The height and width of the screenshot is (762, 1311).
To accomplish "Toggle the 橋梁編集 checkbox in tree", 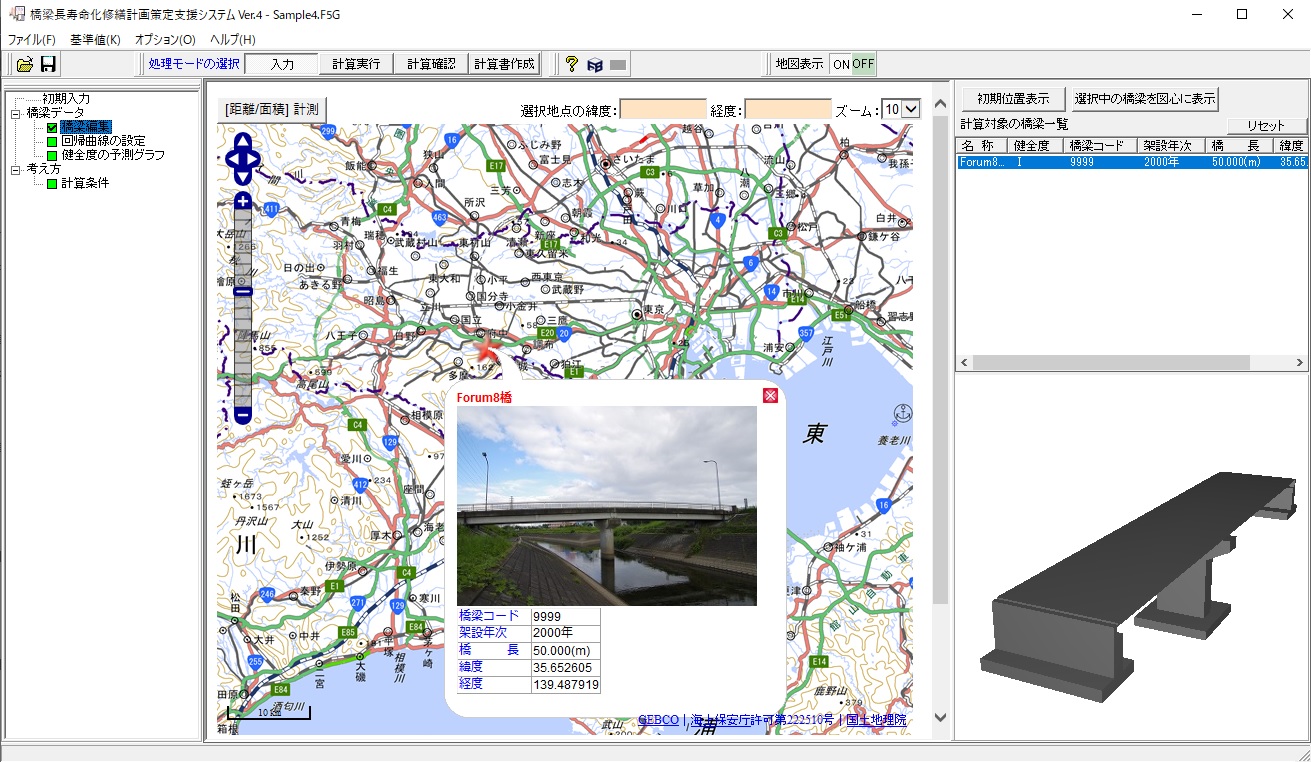I will pyautogui.click(x=53, y=127).
